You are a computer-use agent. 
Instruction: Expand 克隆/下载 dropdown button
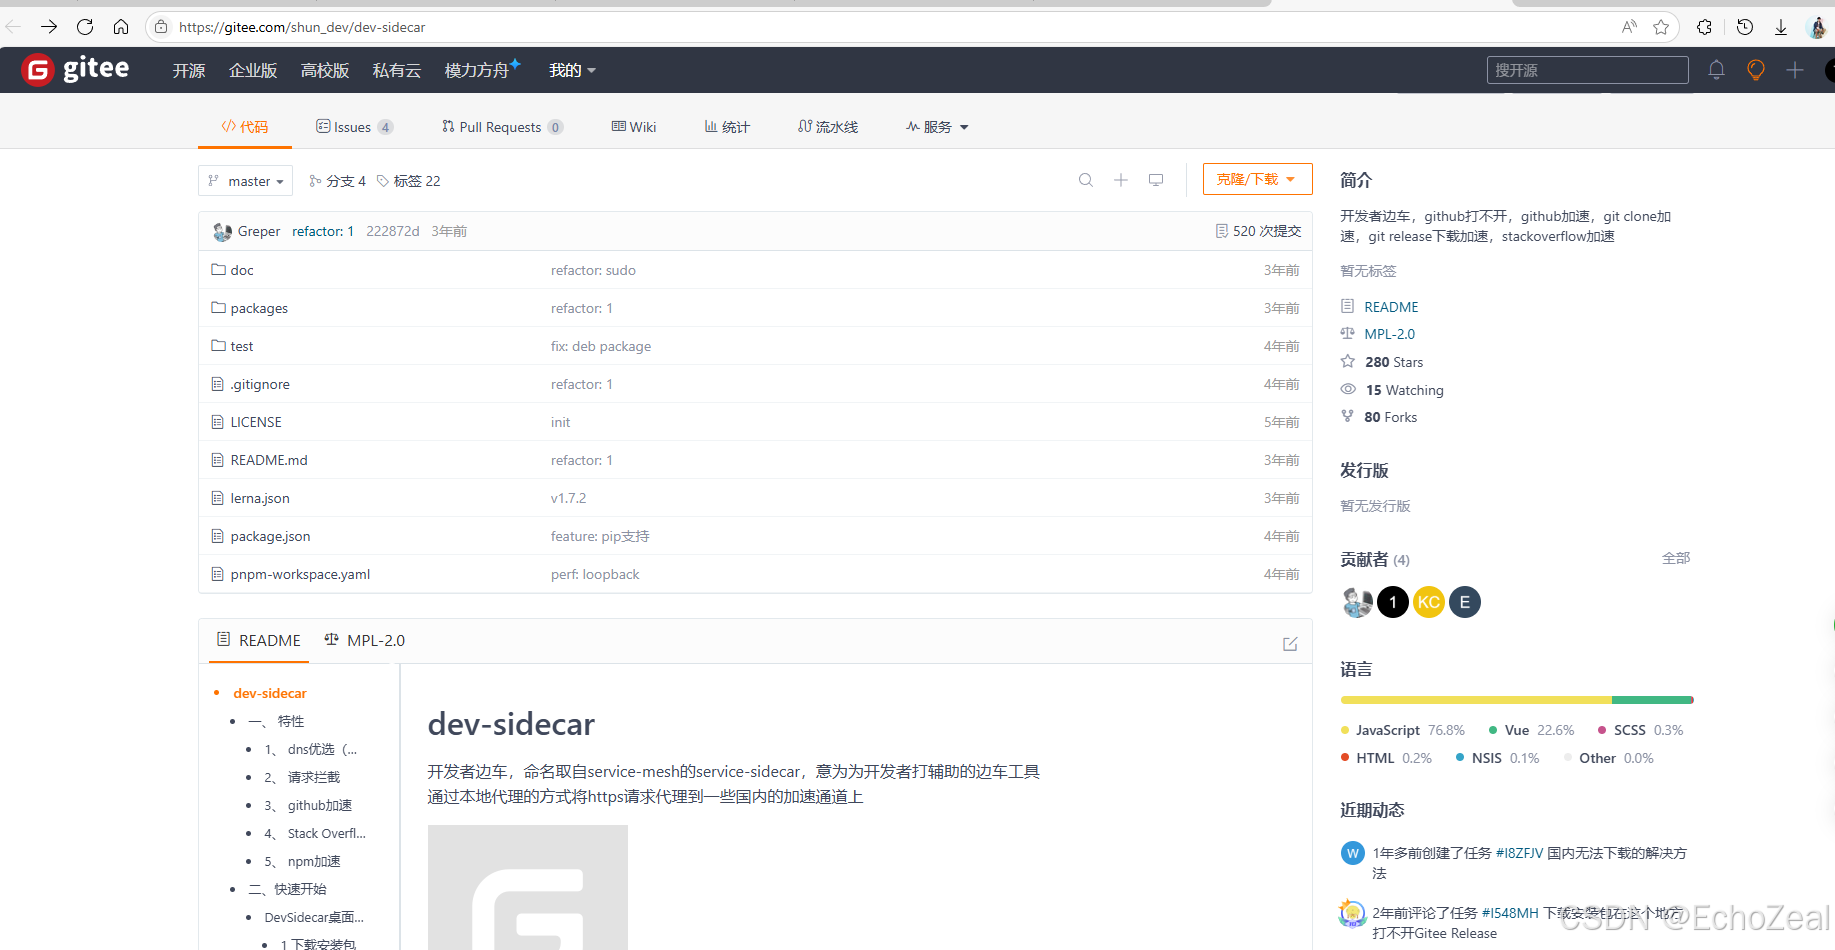pyautogui.click(x=1257, y=179)
